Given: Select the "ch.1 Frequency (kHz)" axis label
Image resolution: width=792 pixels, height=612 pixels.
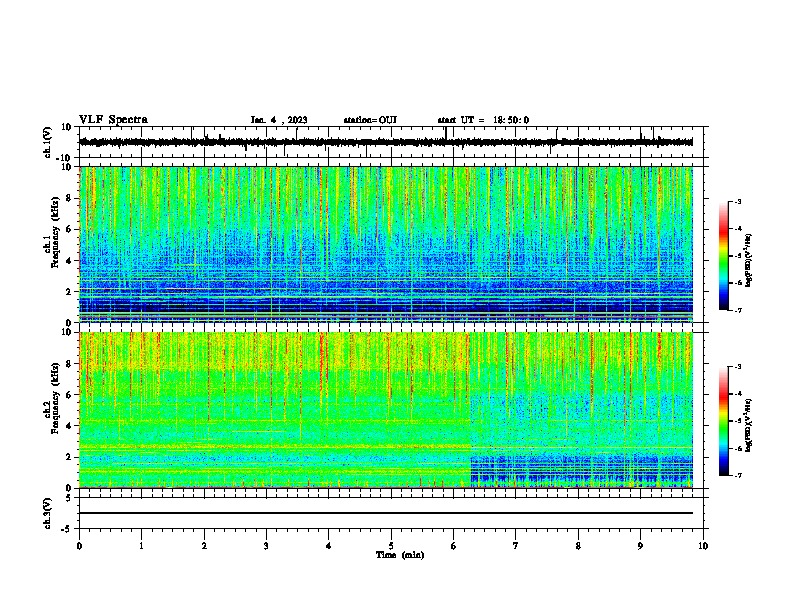Looking at the screenshot, I should (x=53, y=232).
